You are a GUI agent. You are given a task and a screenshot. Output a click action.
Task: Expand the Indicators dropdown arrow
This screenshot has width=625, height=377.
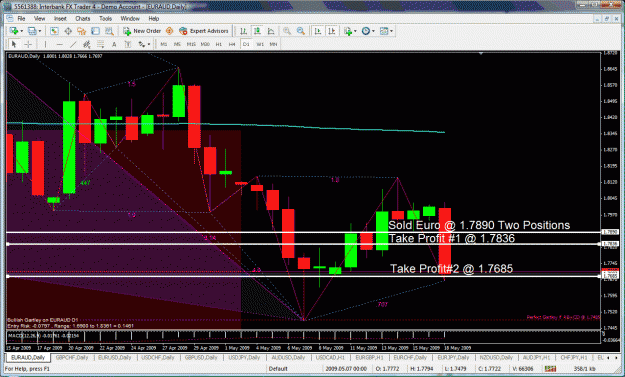[x=355, y=31]
